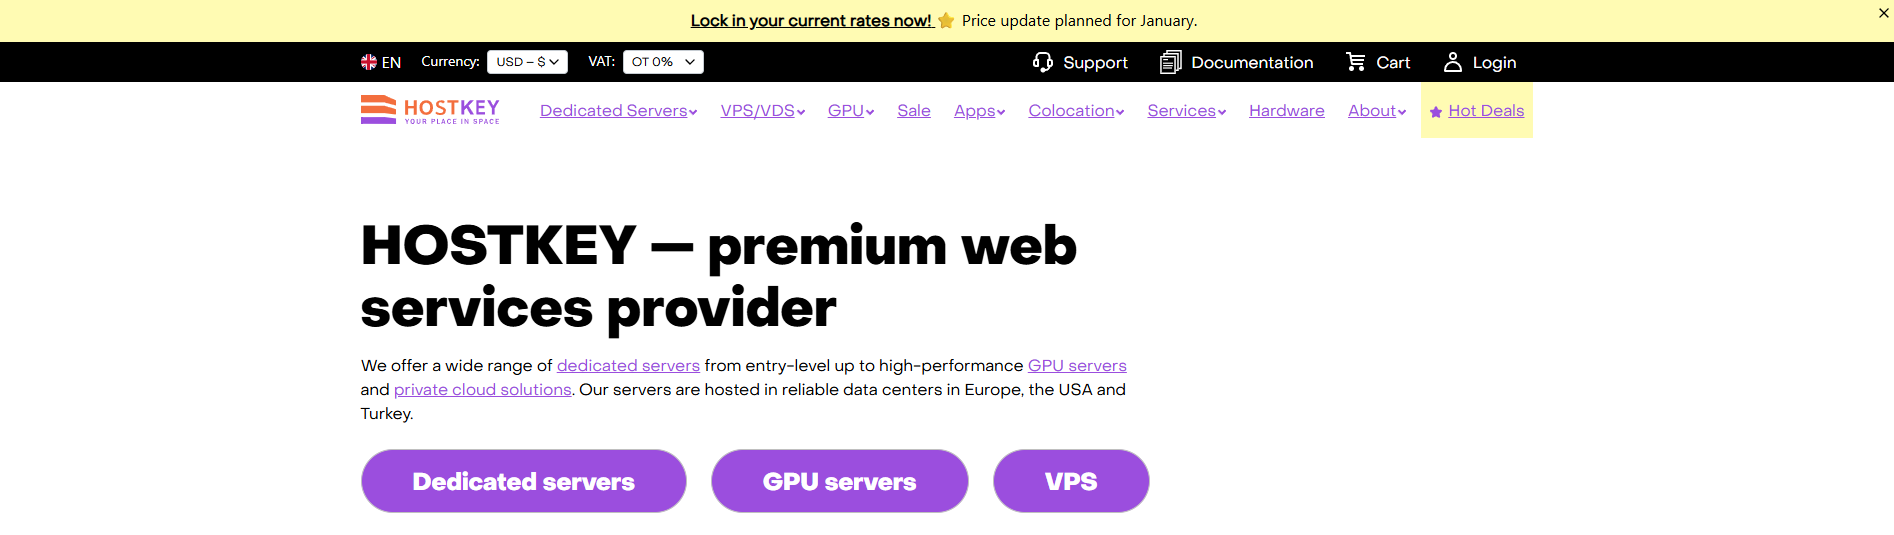
Task: Open the Currency USD dropdown
Action: click(x=527, y=62)
